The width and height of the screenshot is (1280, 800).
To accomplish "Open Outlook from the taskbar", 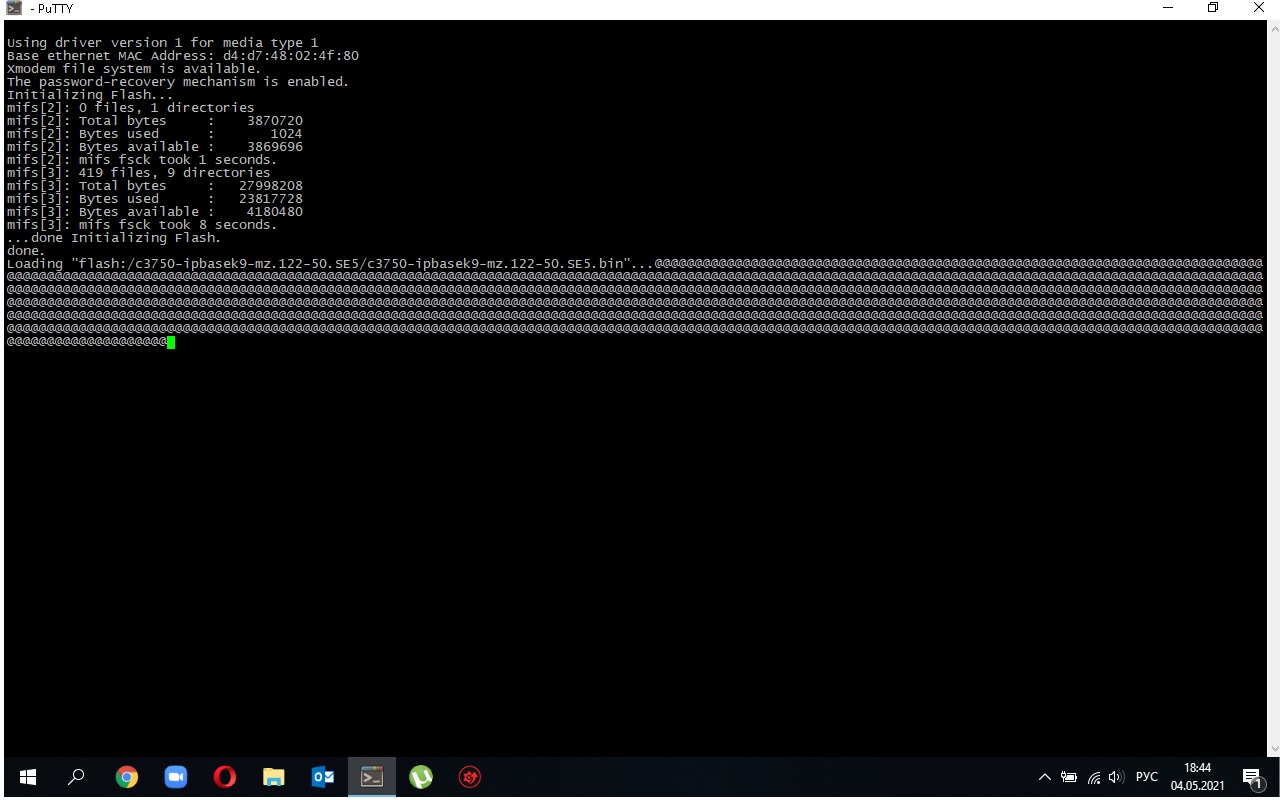I will point(322,777).
